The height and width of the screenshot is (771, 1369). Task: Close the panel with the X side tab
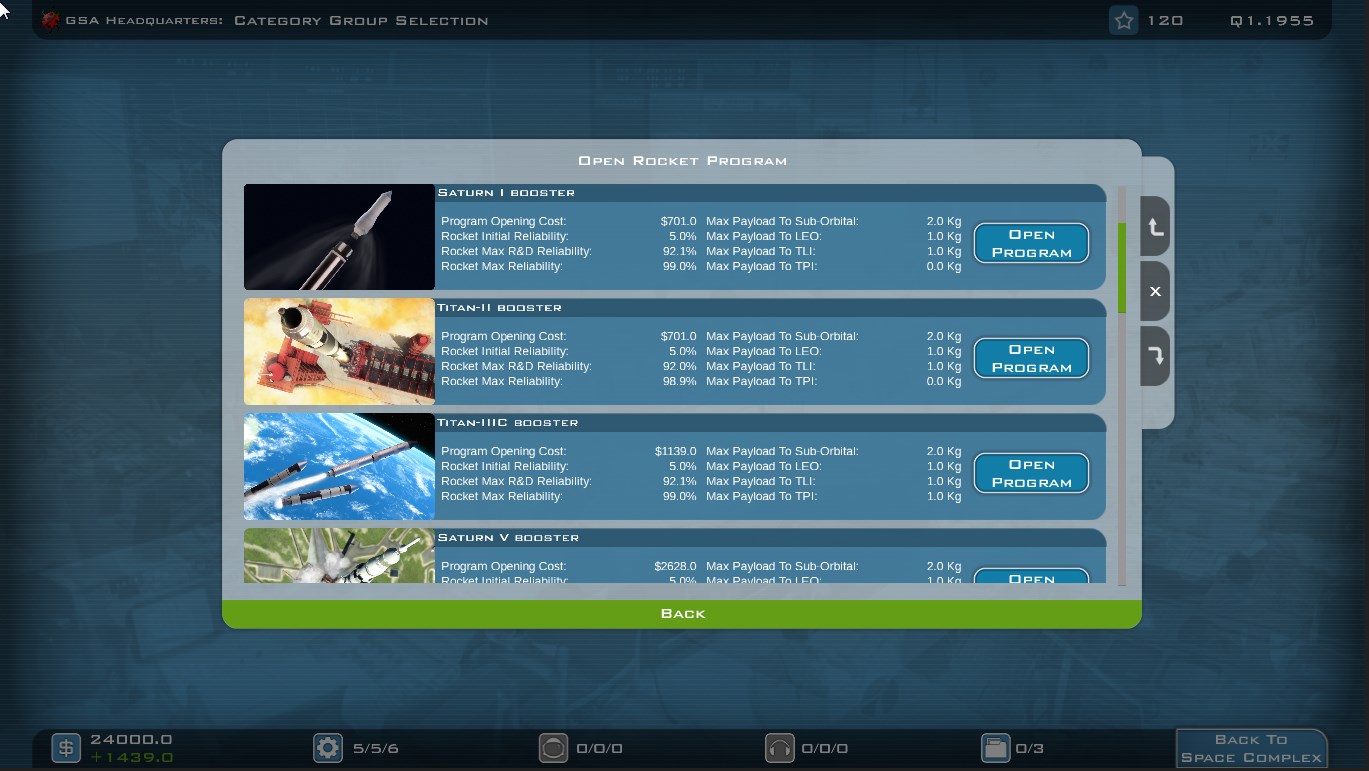[1155, 292]
